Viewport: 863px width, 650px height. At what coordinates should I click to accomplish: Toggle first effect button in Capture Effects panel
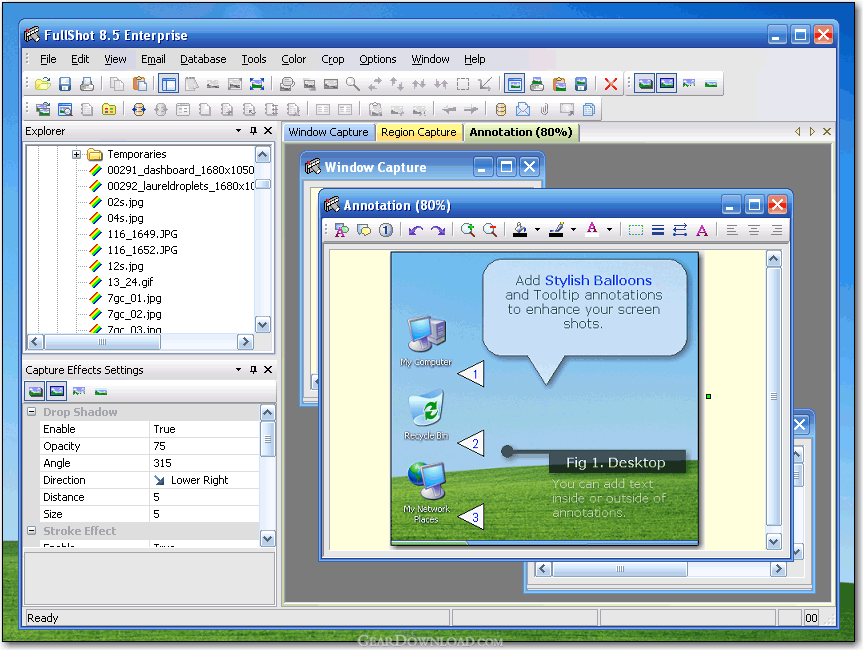point(35,391)
